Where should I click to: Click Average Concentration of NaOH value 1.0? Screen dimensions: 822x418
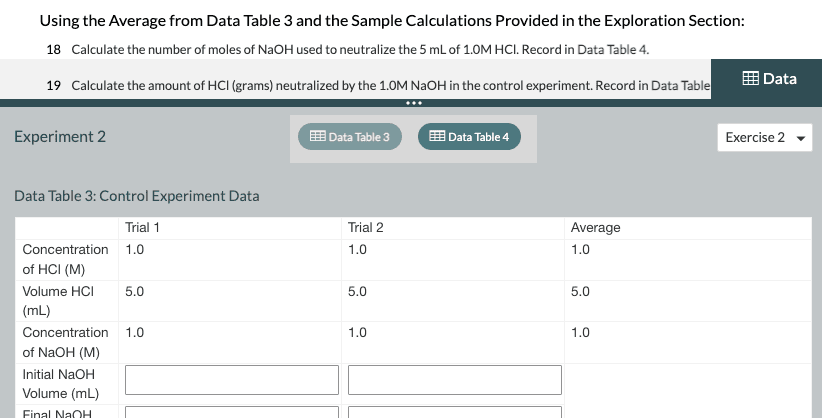[x=580, y=333]
